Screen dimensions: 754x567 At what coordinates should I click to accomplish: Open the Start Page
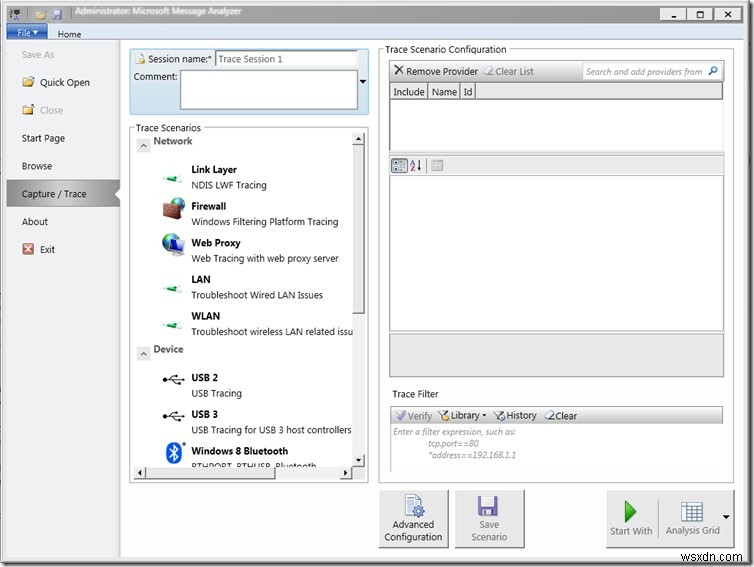[x=43, y=138]
